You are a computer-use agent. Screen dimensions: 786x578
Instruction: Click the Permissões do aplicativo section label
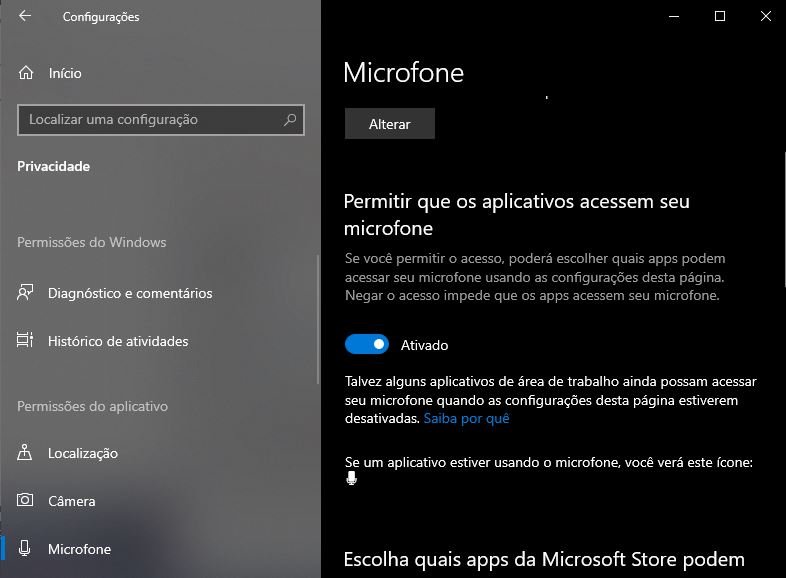tap(93, 406)
